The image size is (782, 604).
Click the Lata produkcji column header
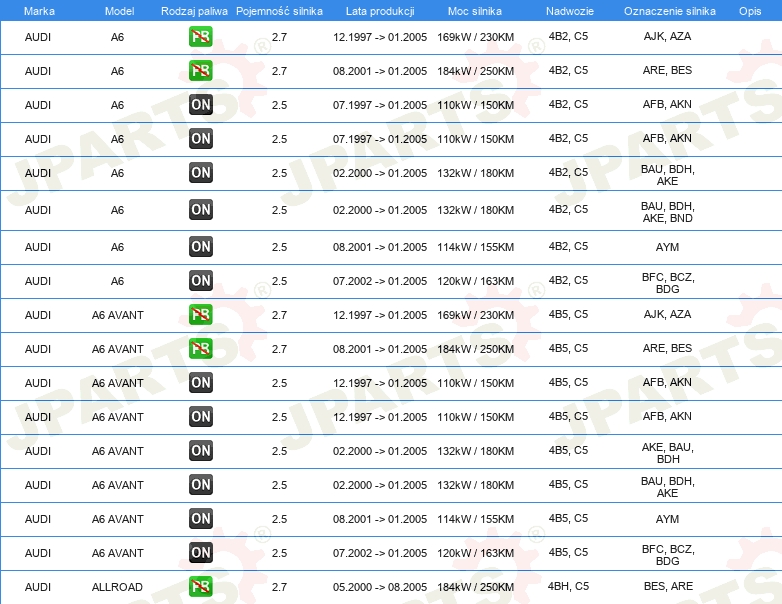(380, 11)
